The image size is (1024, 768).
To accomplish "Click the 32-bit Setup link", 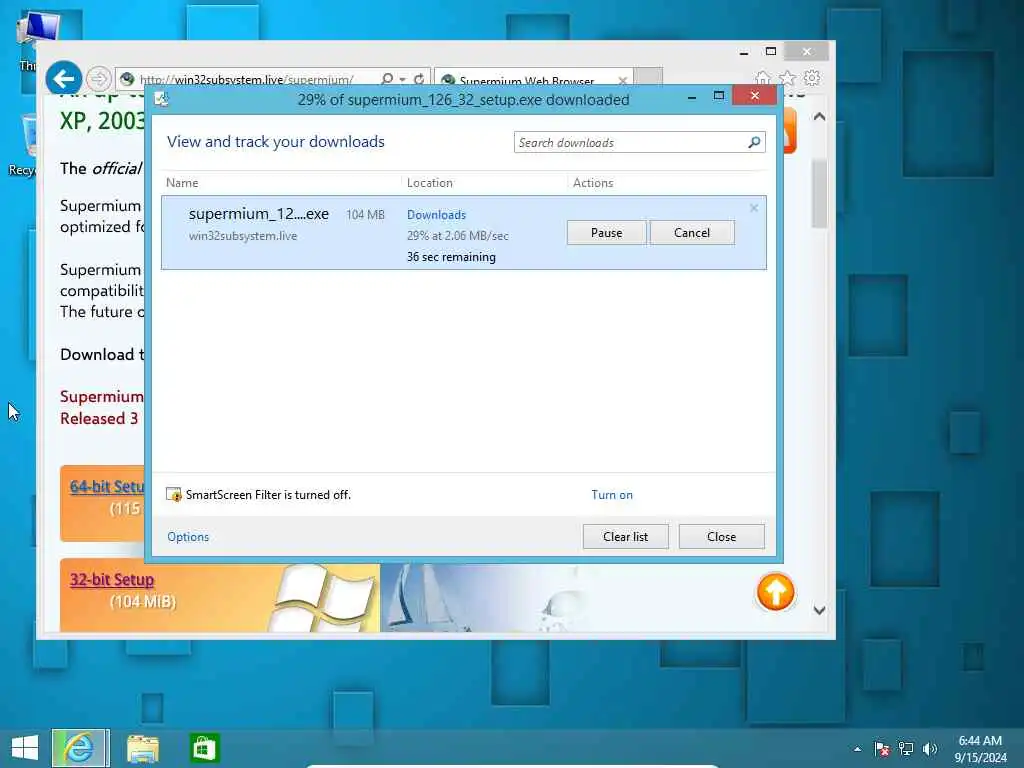I will pos(112,579).
